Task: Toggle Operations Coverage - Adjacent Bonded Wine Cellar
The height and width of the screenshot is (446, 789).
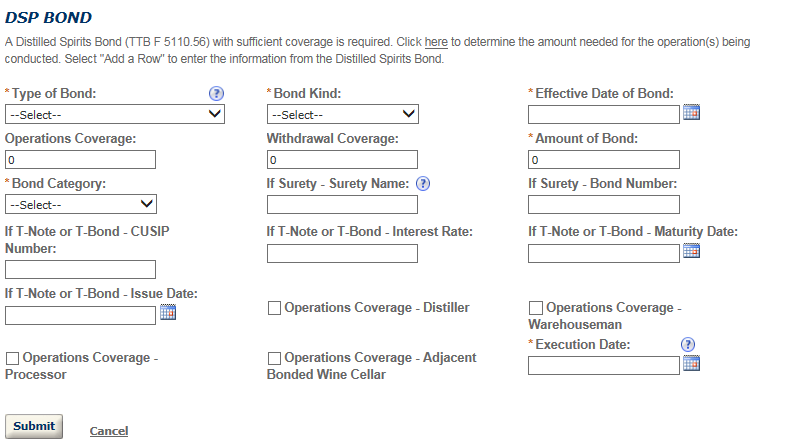Action: pos(274,358)
